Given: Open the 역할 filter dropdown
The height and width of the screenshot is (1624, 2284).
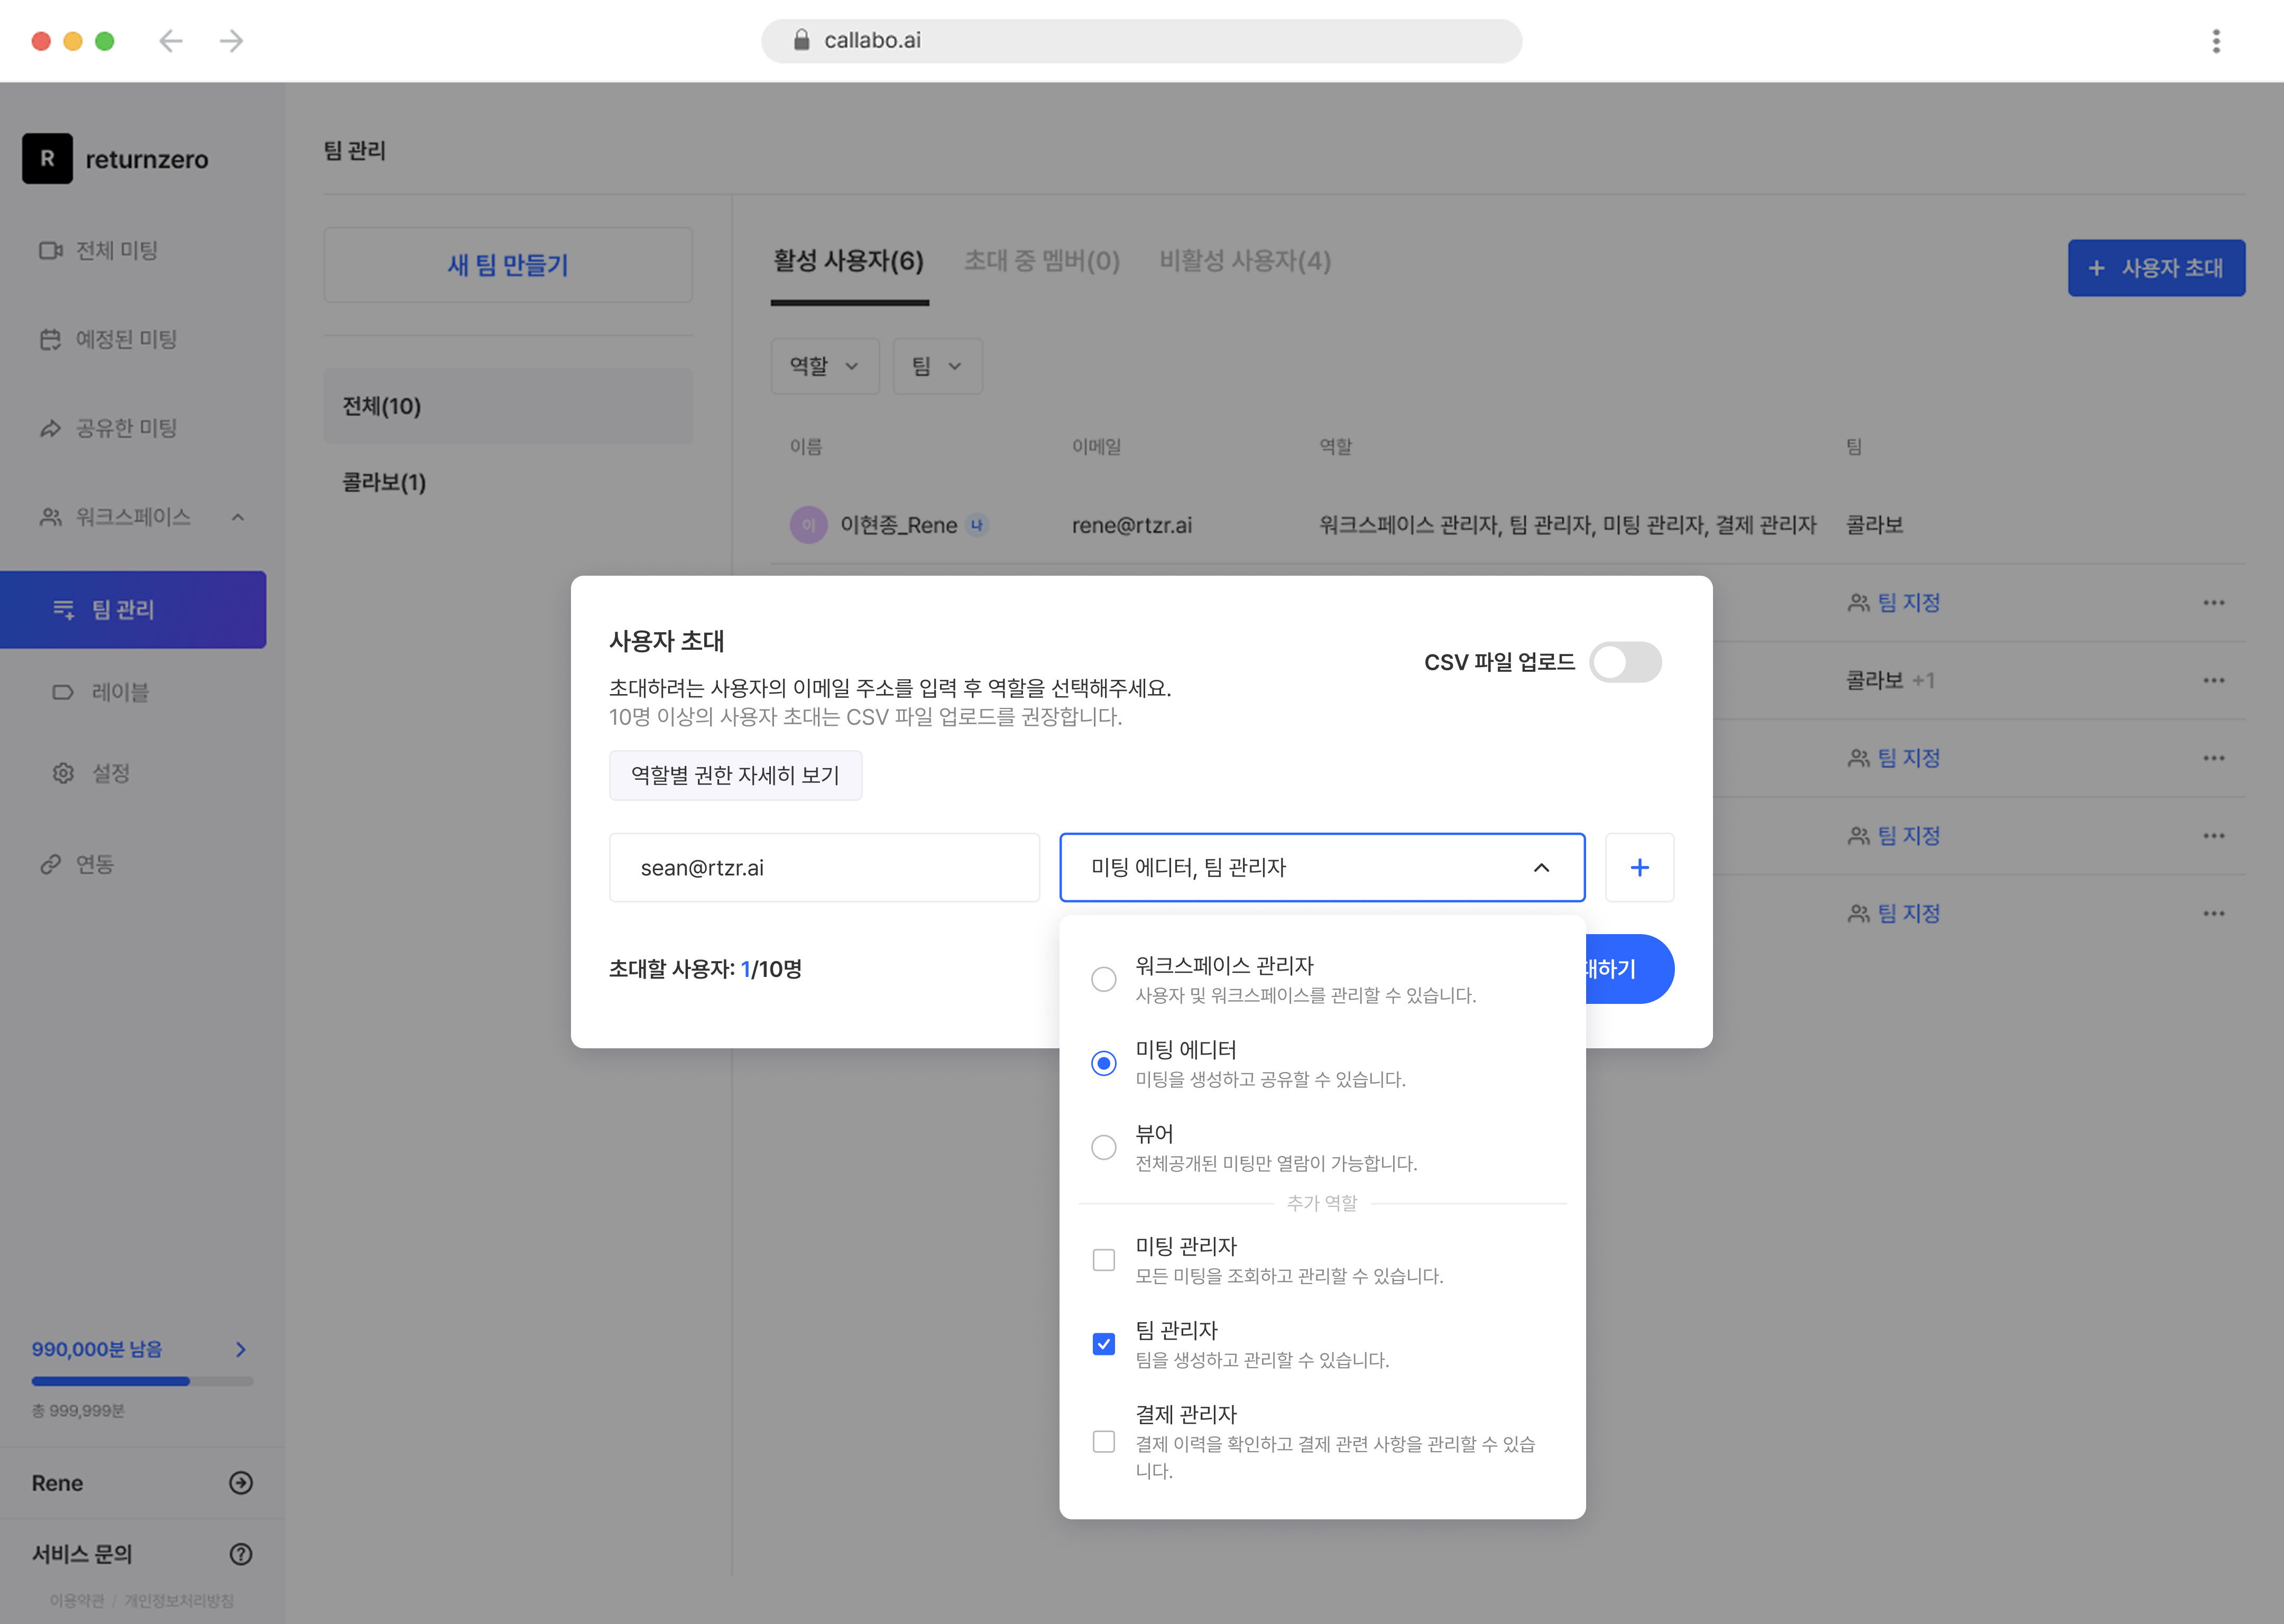Looking at the screenshot, I should pos(824,366).
